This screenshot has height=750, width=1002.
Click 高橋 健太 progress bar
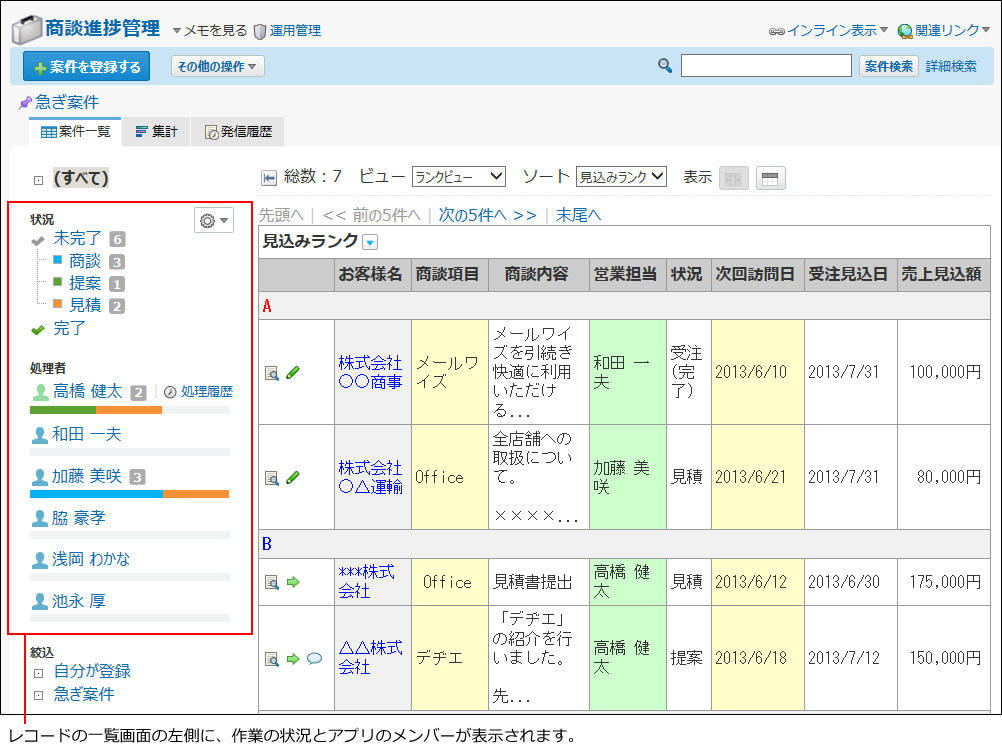click(x=130, y=410)
